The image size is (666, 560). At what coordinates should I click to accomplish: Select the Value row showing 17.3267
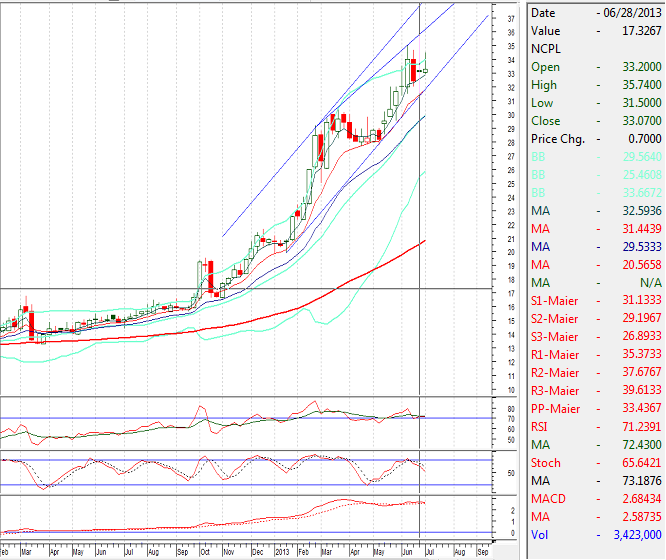595,31
